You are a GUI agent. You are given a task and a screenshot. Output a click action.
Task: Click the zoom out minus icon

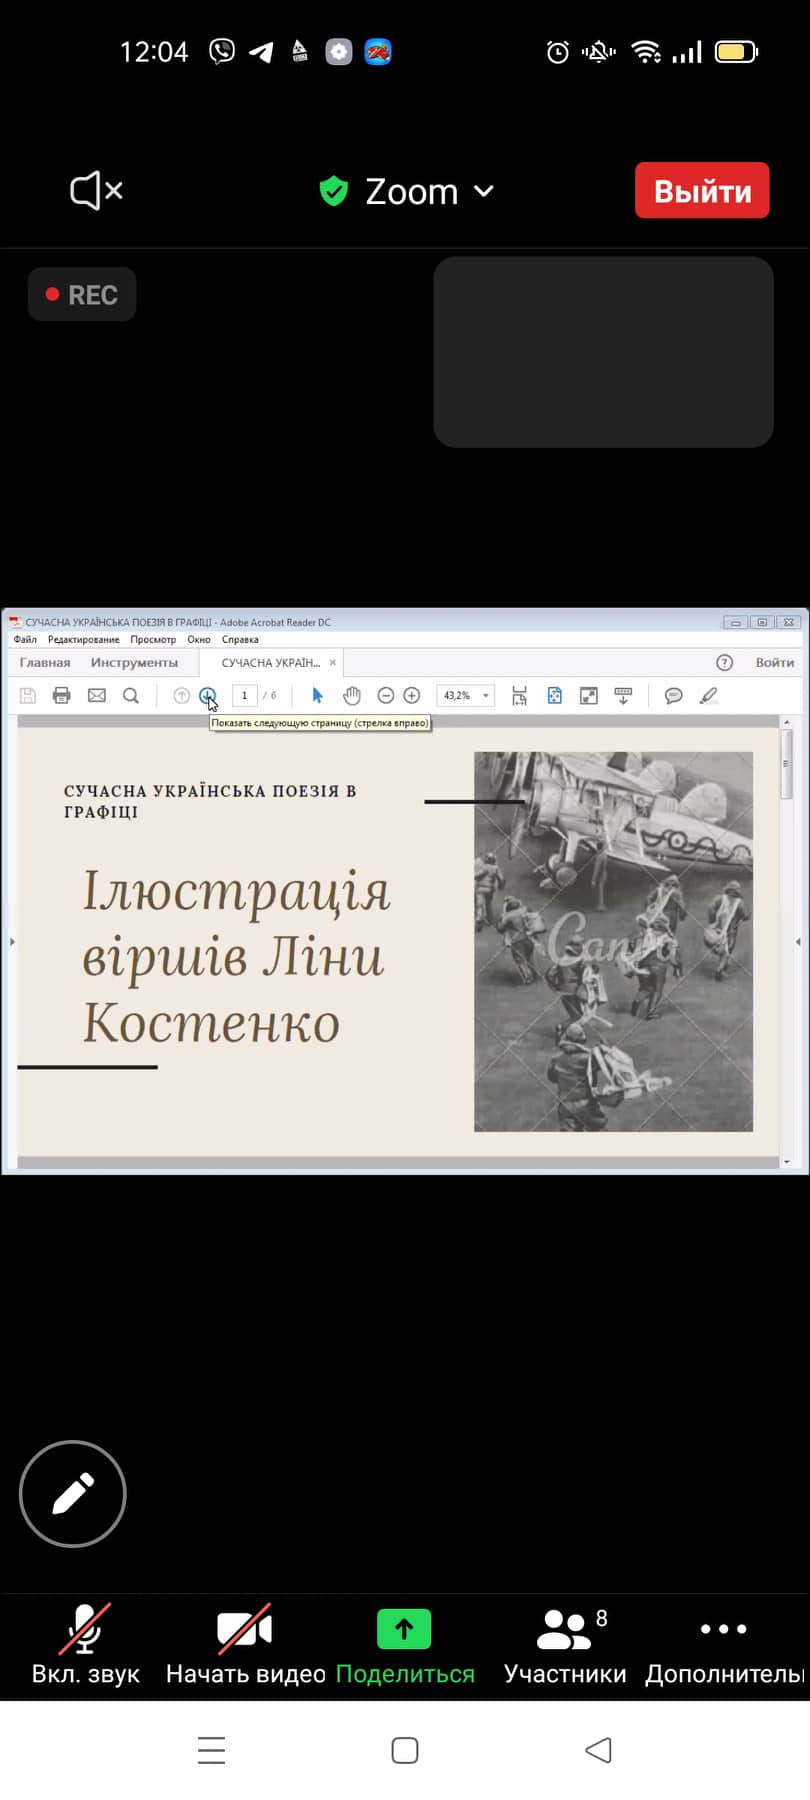point(385,696)
